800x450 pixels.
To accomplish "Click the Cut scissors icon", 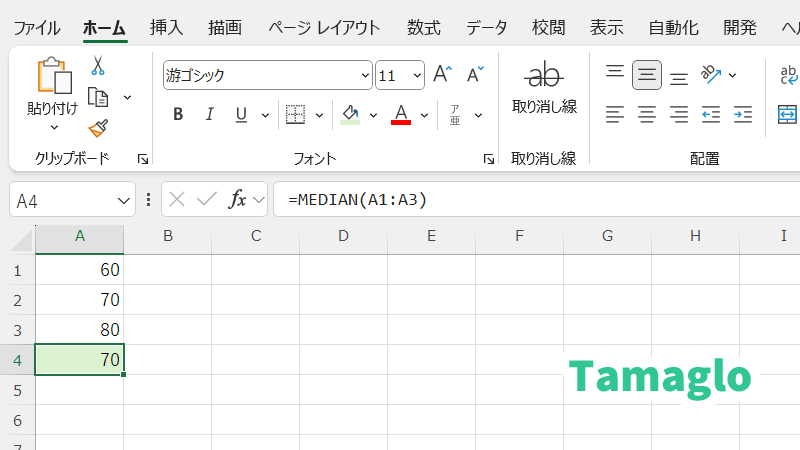I will (98, 66).
